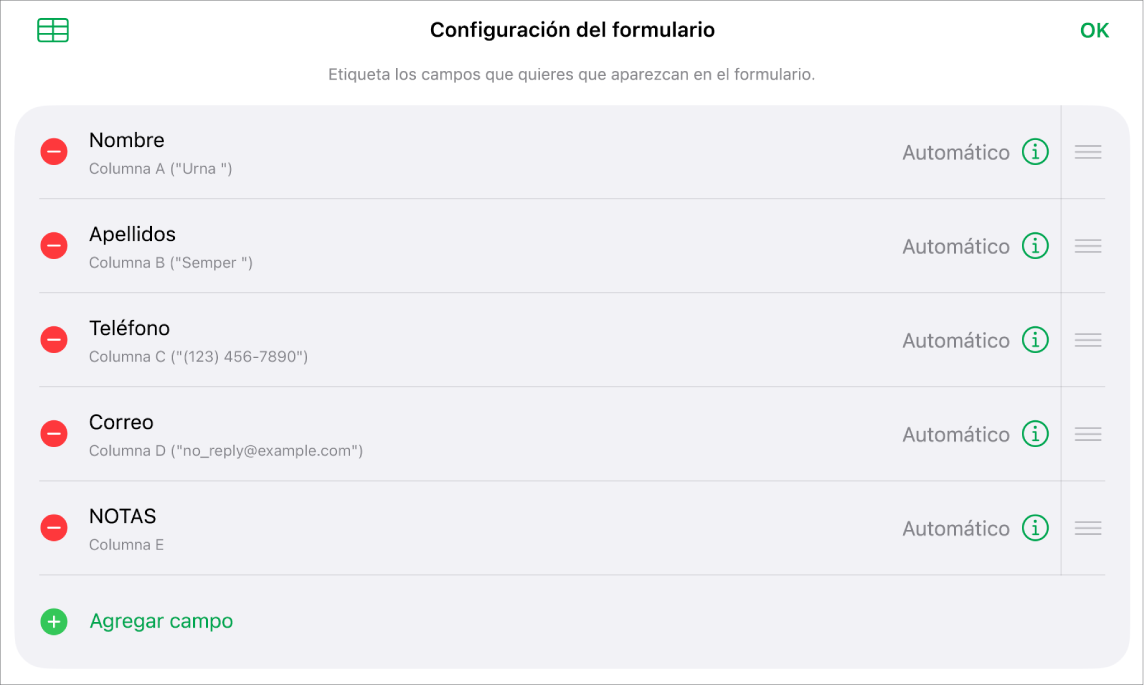Adjust the NOTAS format setting
The image size is (1146, 686).
pyautogui.click(x=955, y=527)
